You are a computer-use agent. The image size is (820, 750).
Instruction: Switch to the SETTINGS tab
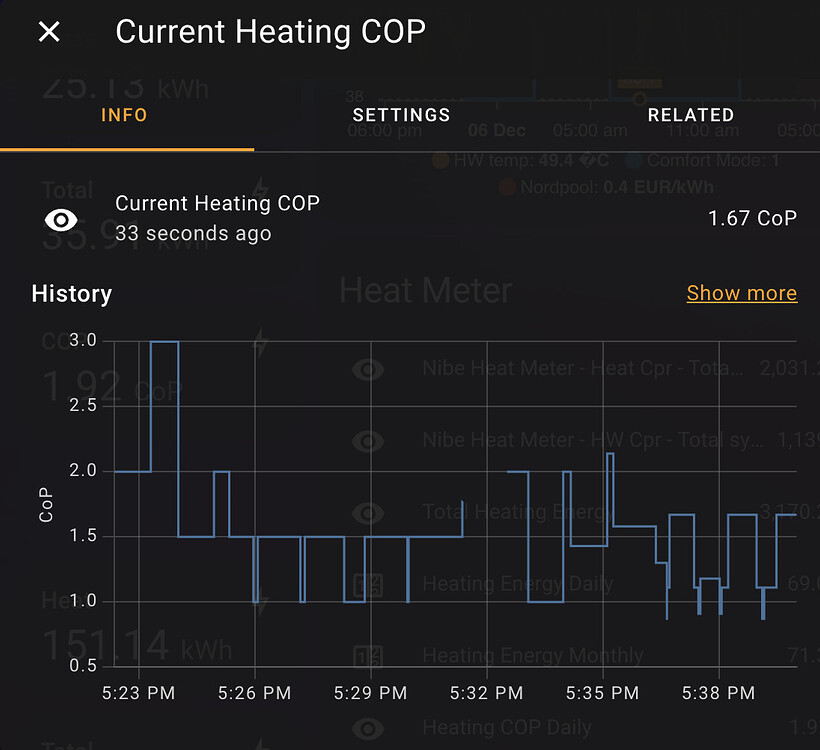coord(401,115)
